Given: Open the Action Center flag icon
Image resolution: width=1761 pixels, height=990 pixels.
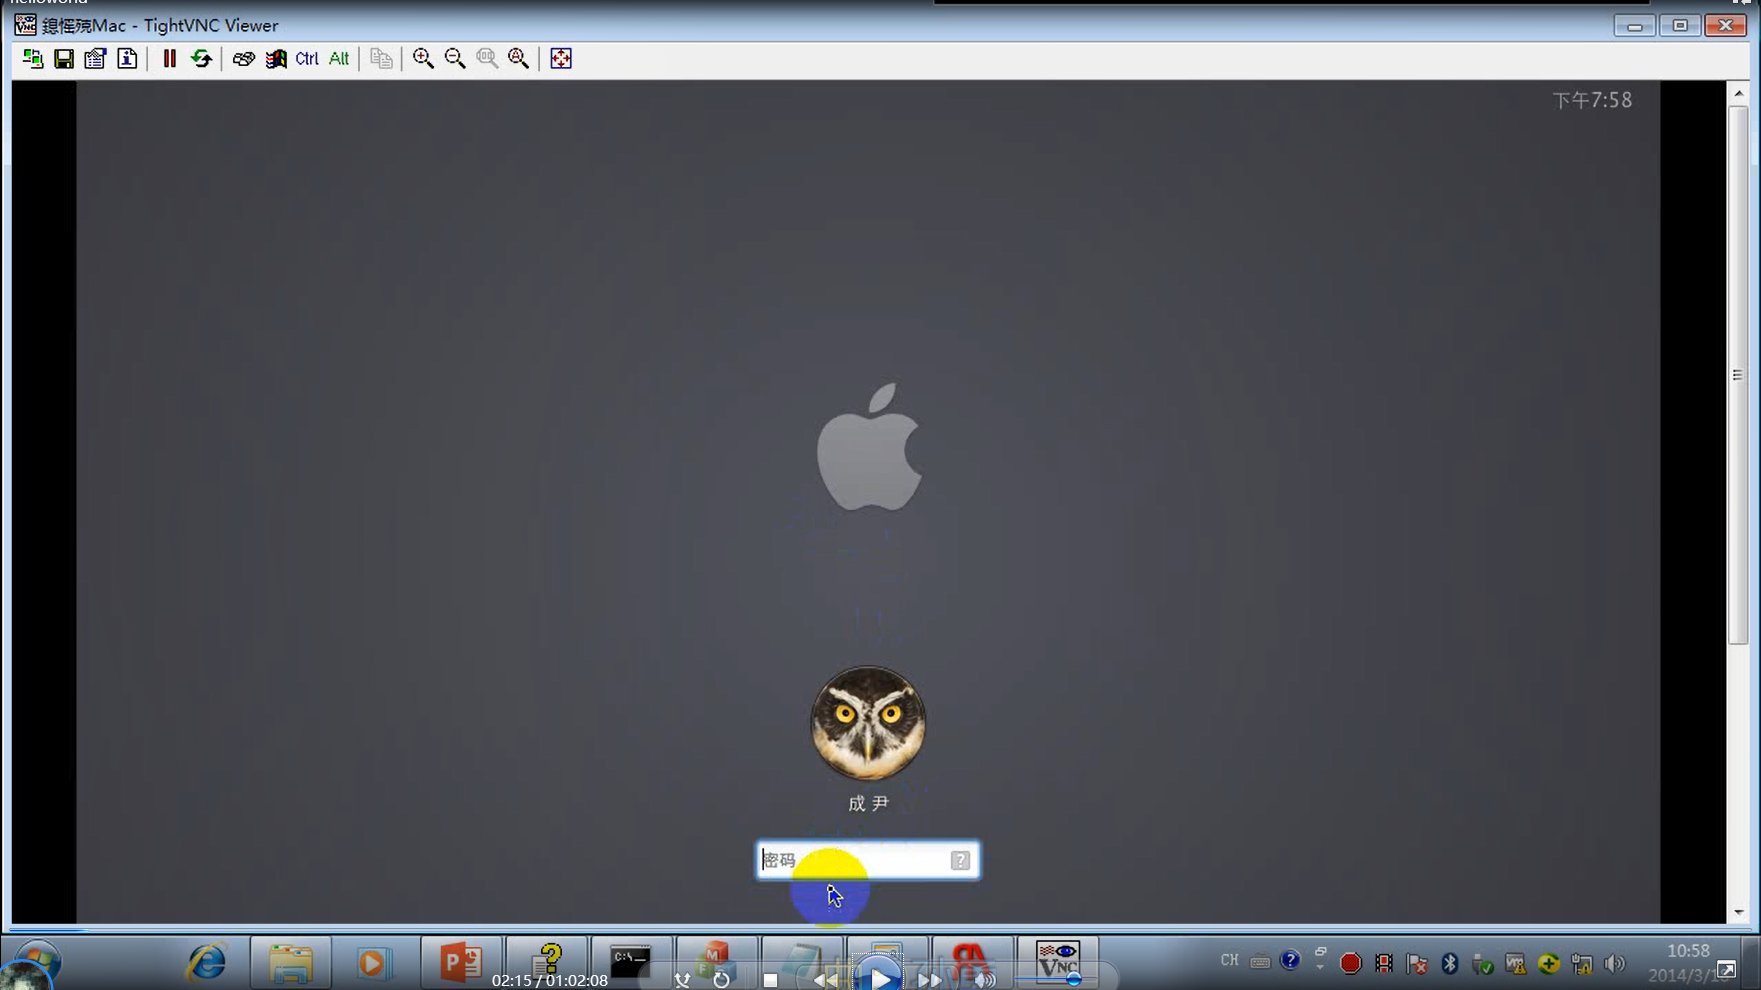Looking at the screenshot, I should [x=1417, y=963].
